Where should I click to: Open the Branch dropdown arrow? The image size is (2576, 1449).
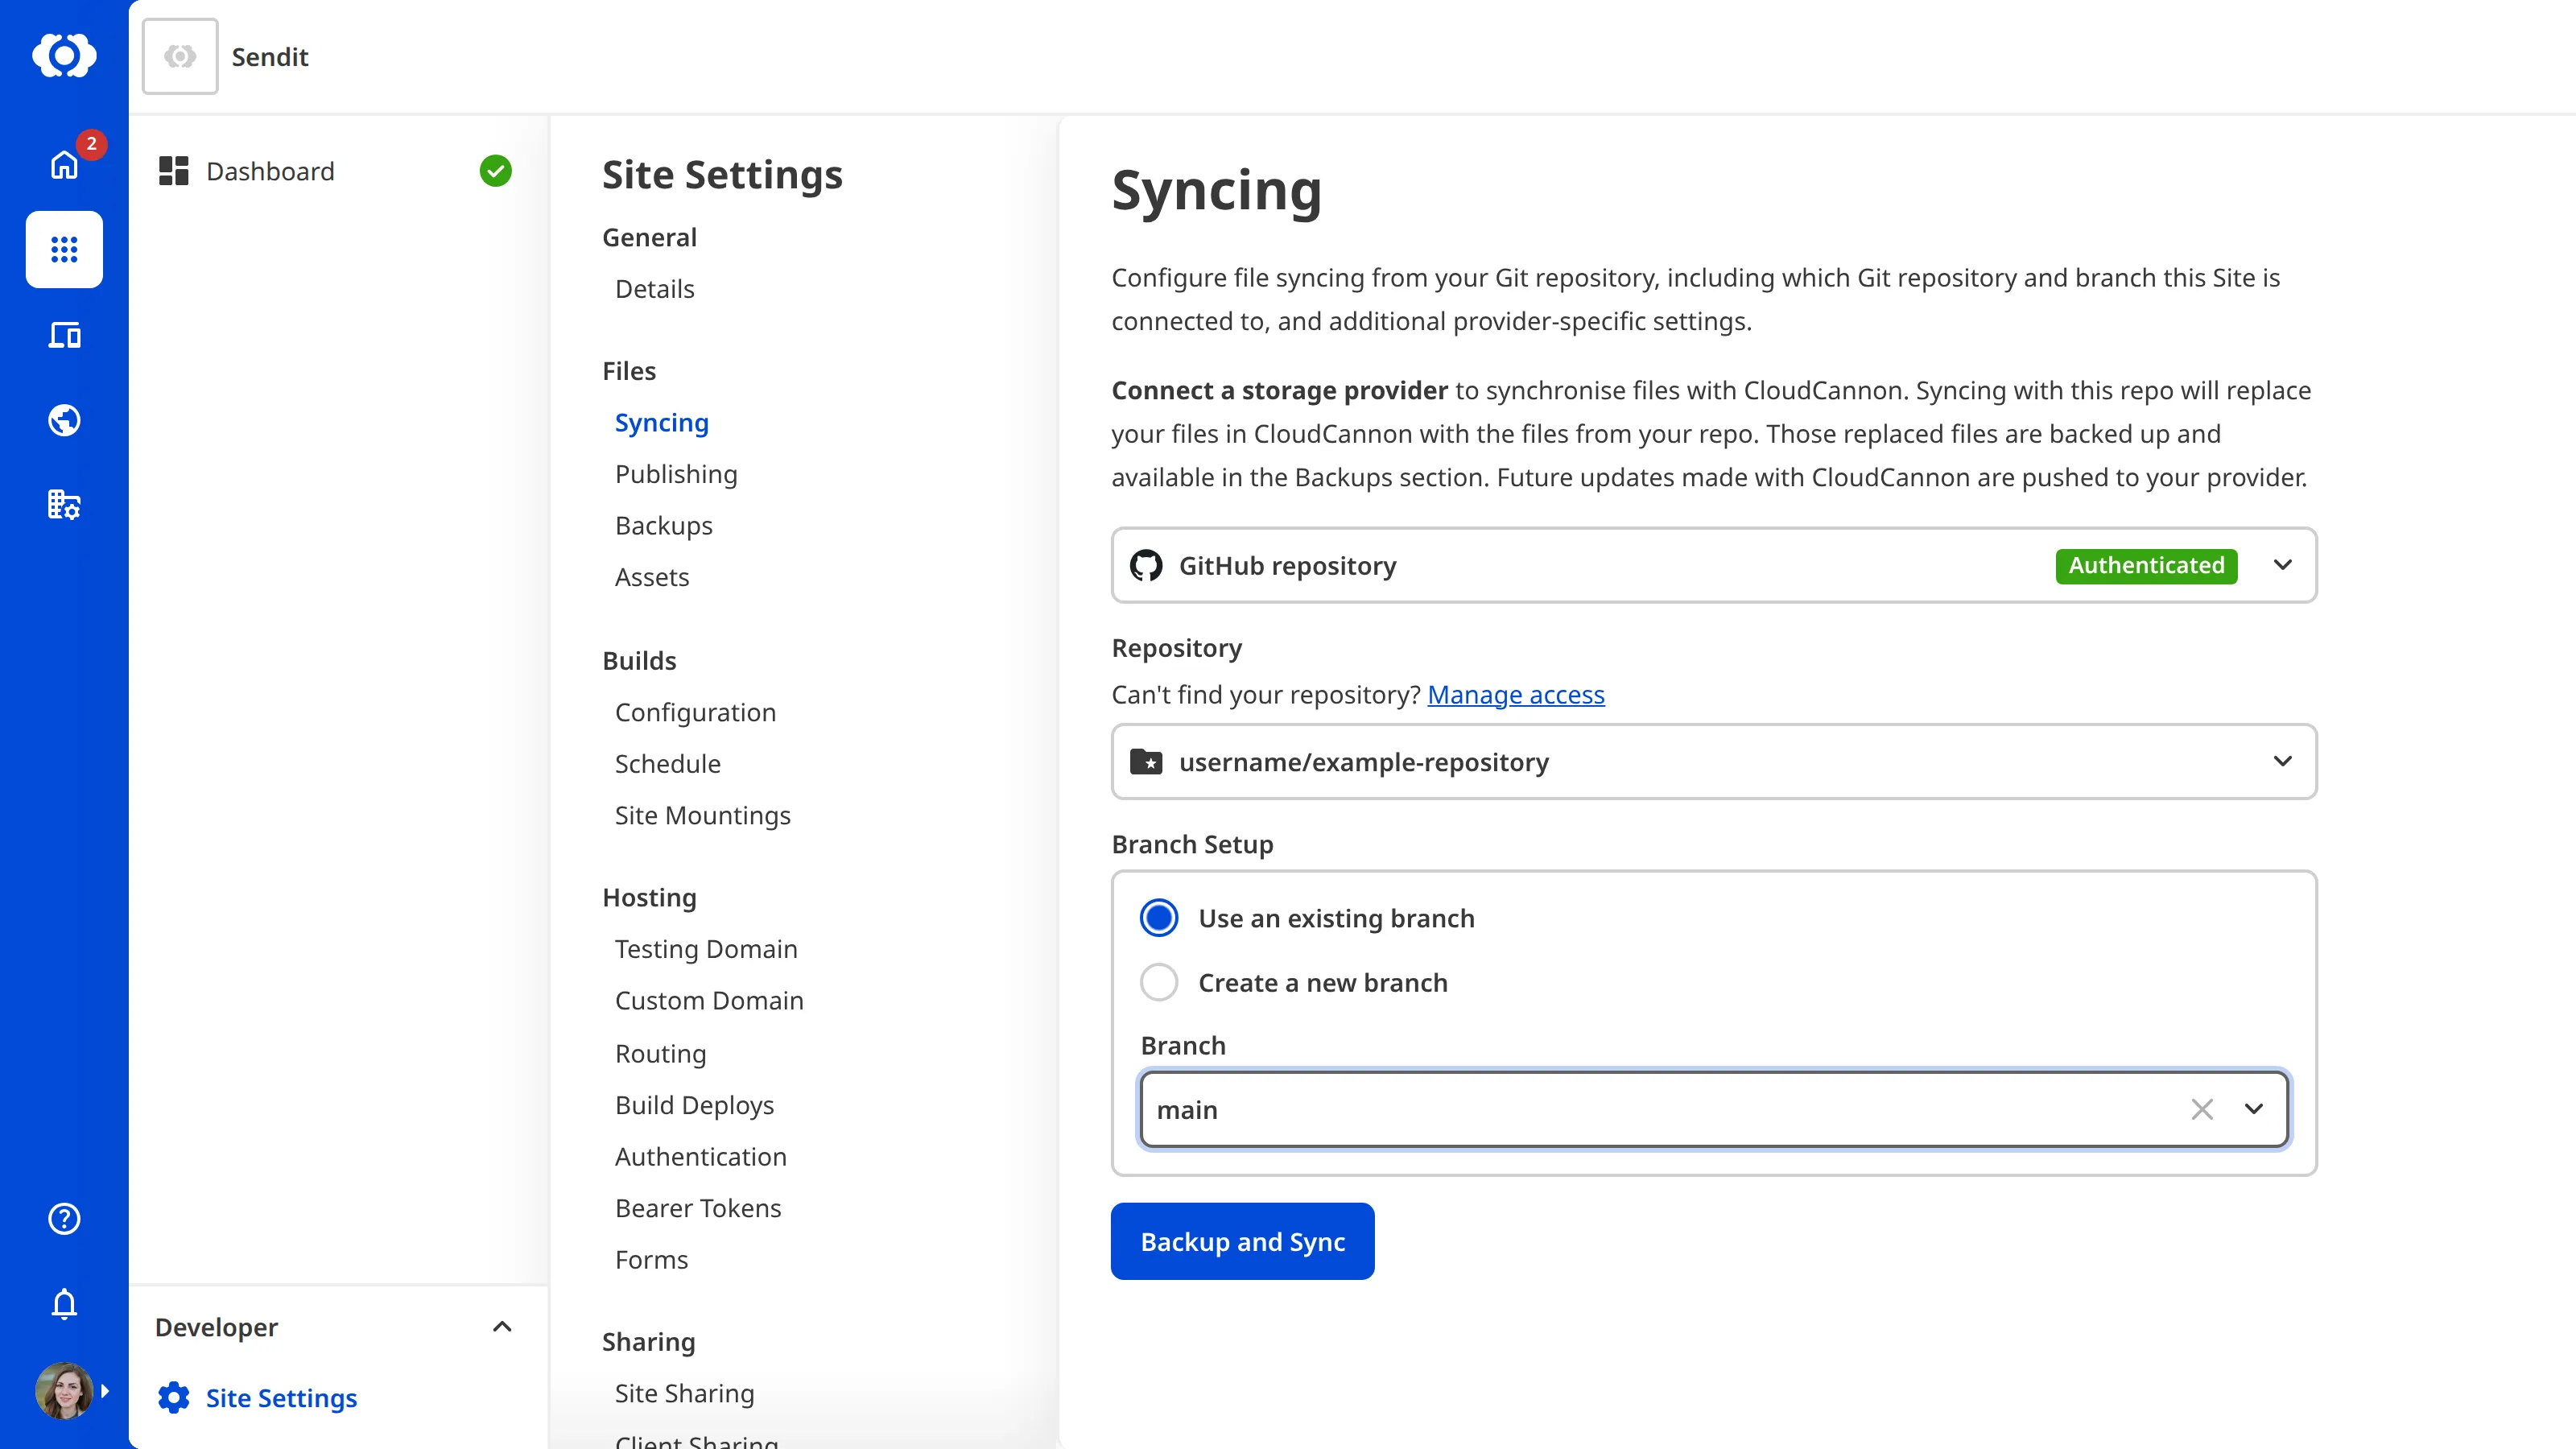point(2254,1109)
